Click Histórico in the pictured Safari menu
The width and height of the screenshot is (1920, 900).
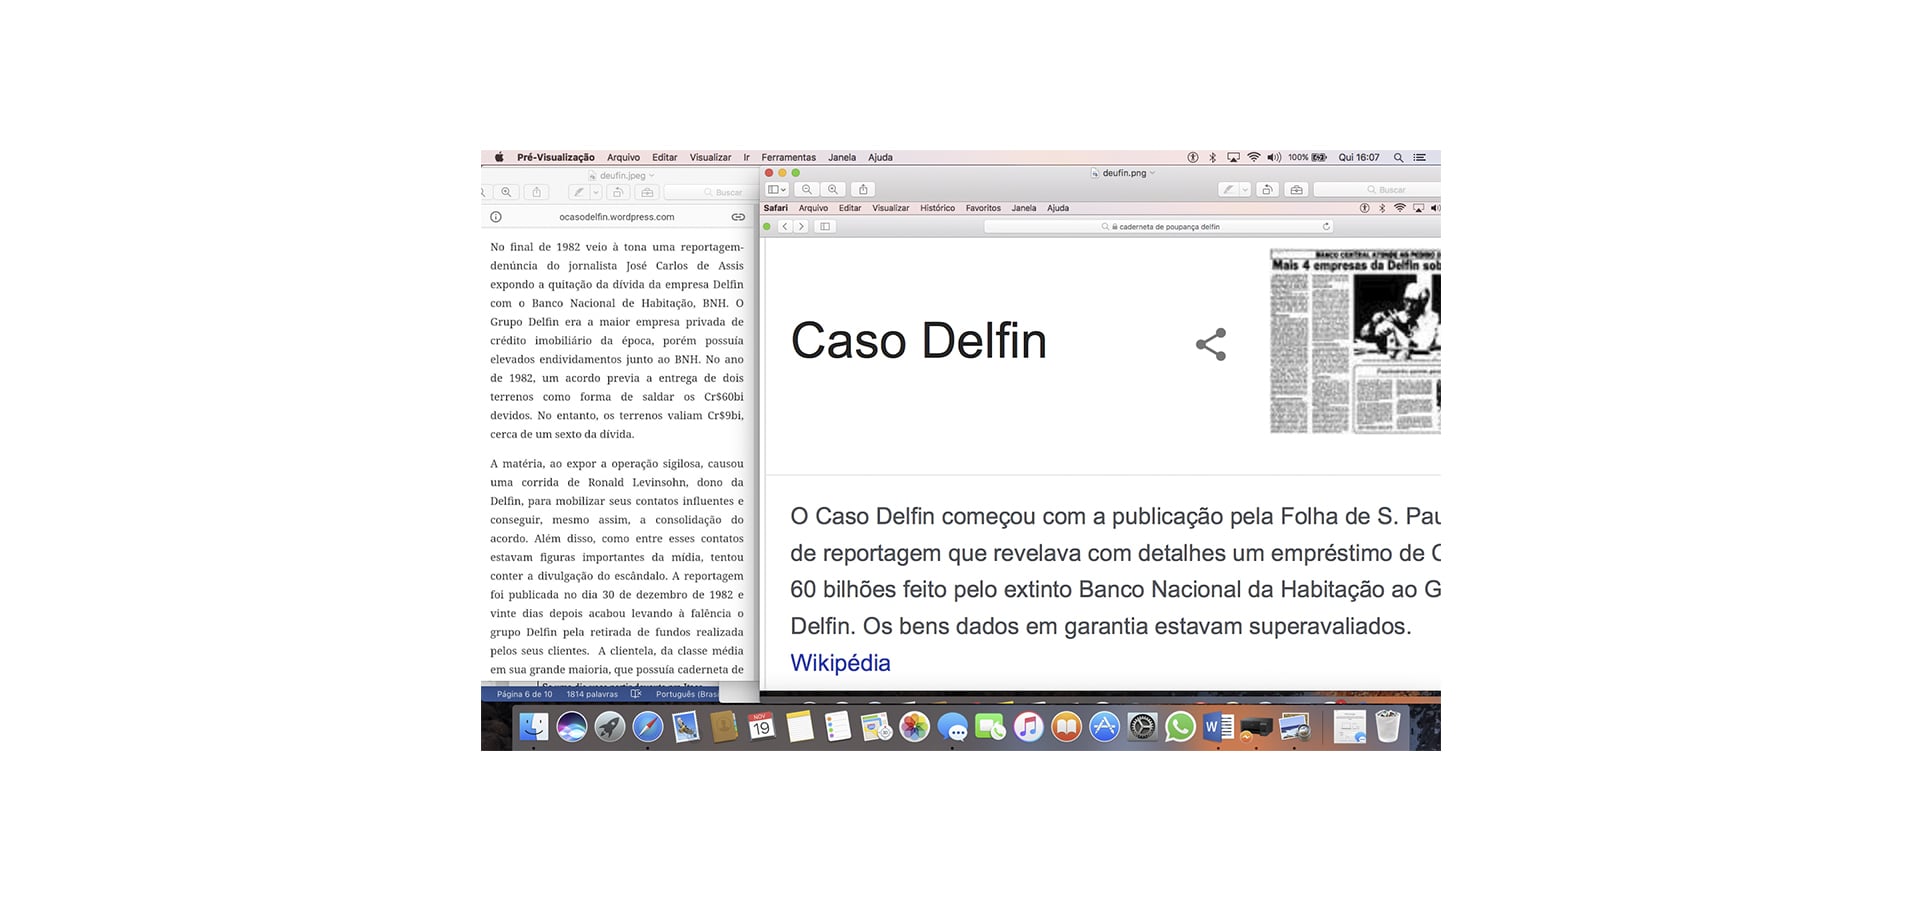tap(937, 209)
